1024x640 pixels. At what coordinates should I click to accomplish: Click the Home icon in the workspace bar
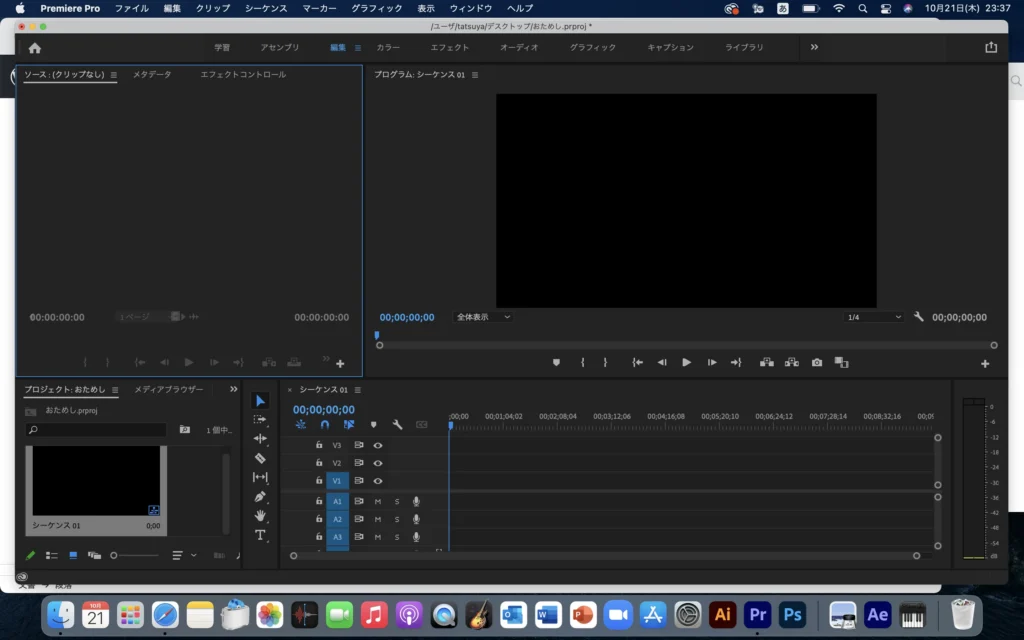click(35, 47)
